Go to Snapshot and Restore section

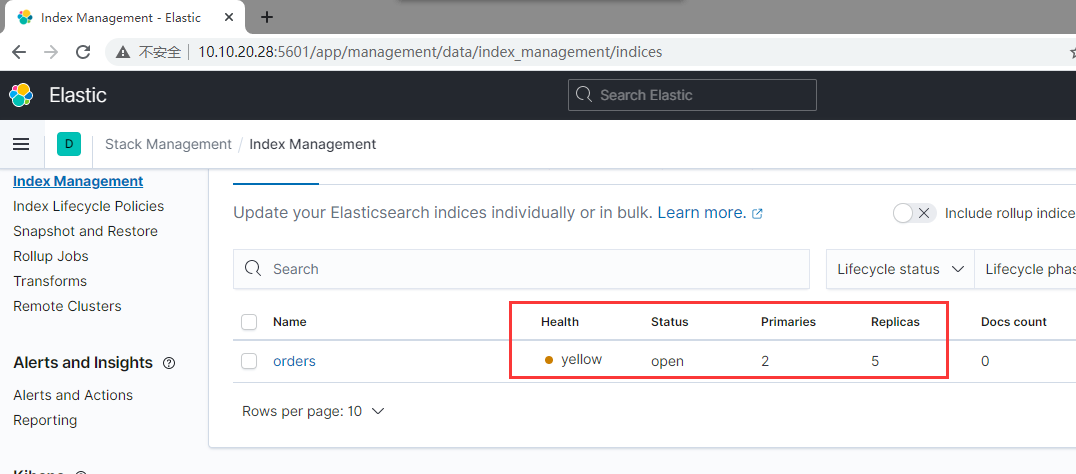(x=85, y=231)
